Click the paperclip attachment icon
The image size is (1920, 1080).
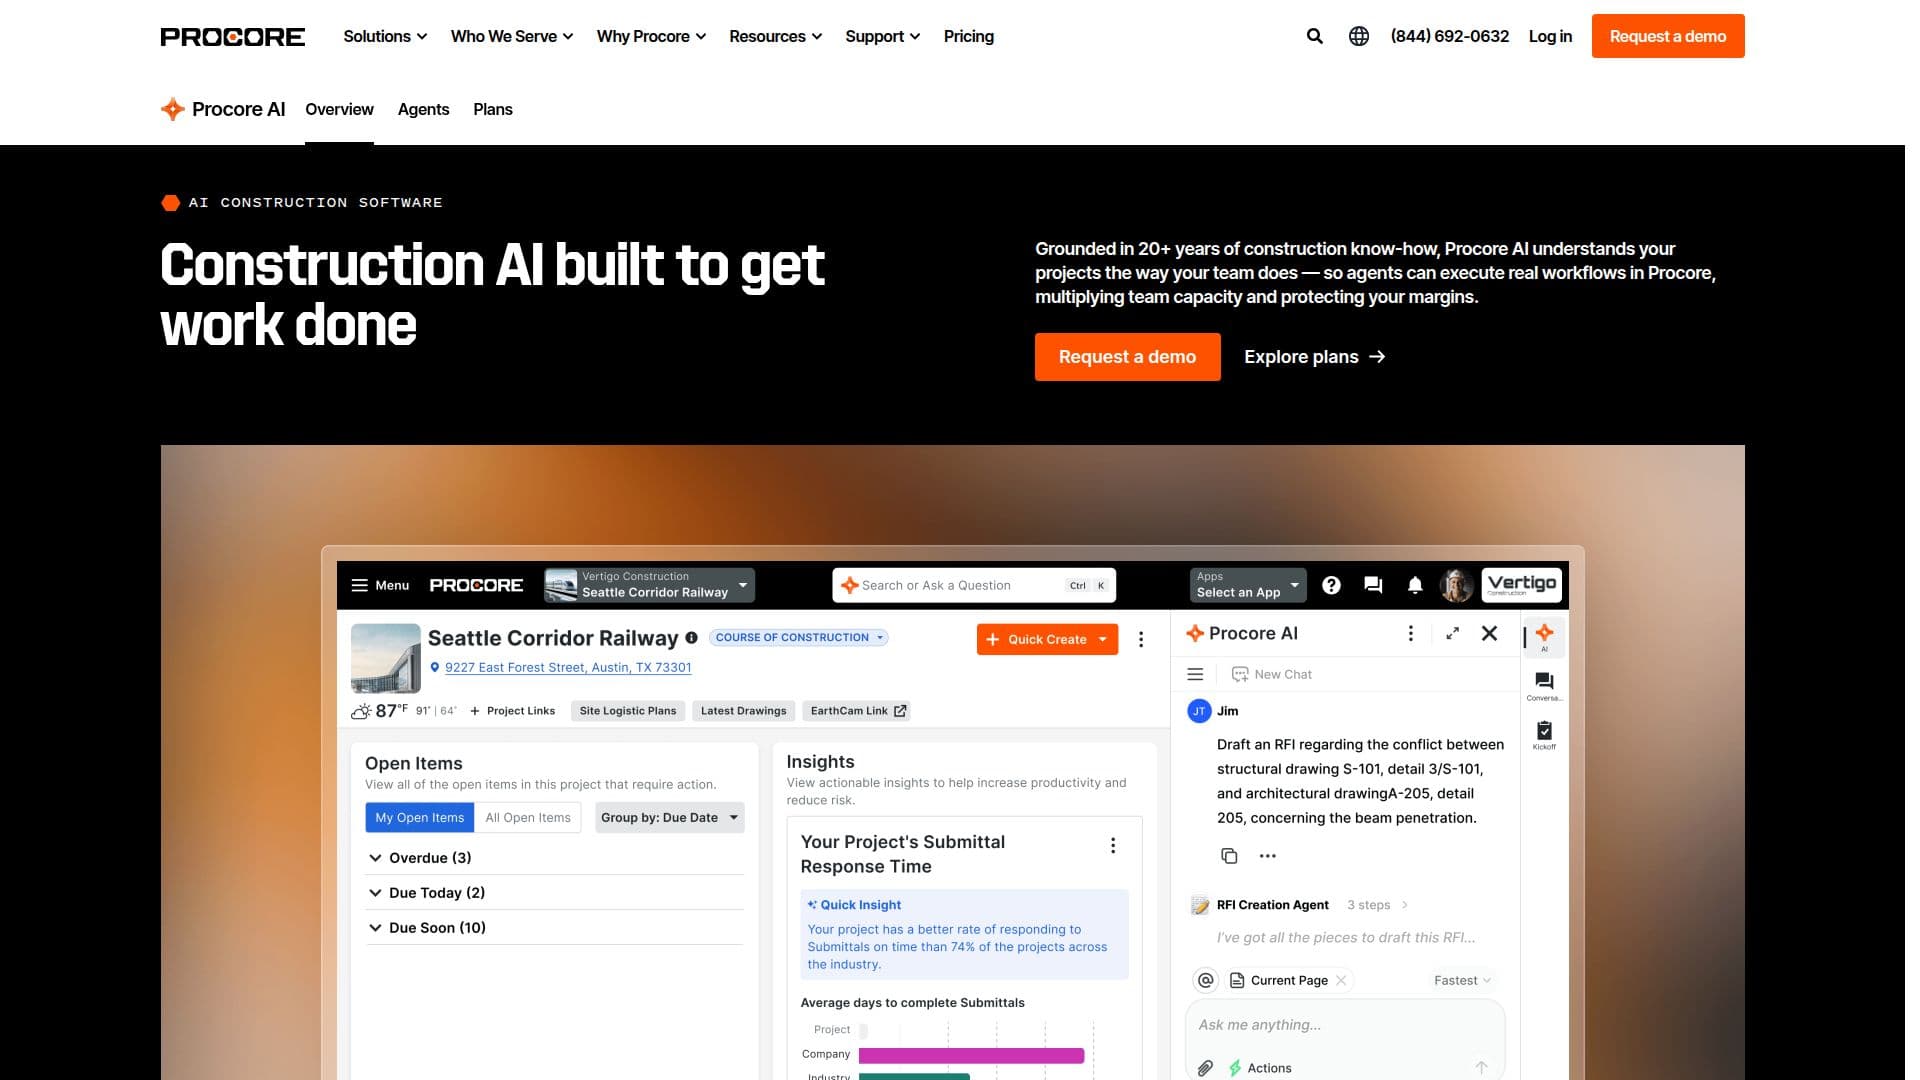1206,1068
